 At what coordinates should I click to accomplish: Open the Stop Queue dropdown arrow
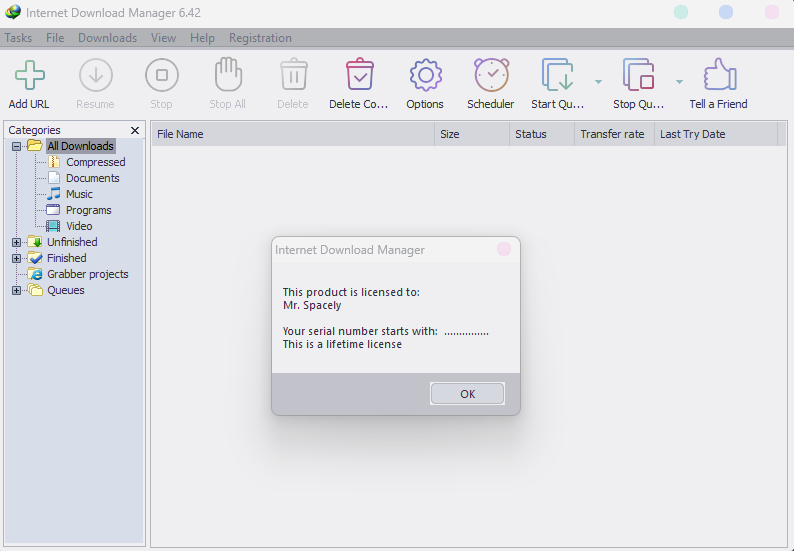(680, 82)
